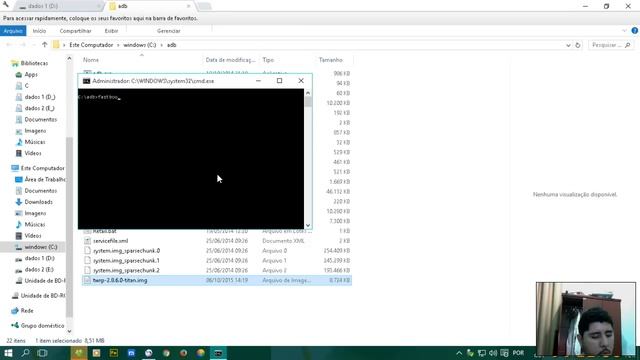
Task: Open Downloads in the navigation pane
Action: tap(38, 202)
